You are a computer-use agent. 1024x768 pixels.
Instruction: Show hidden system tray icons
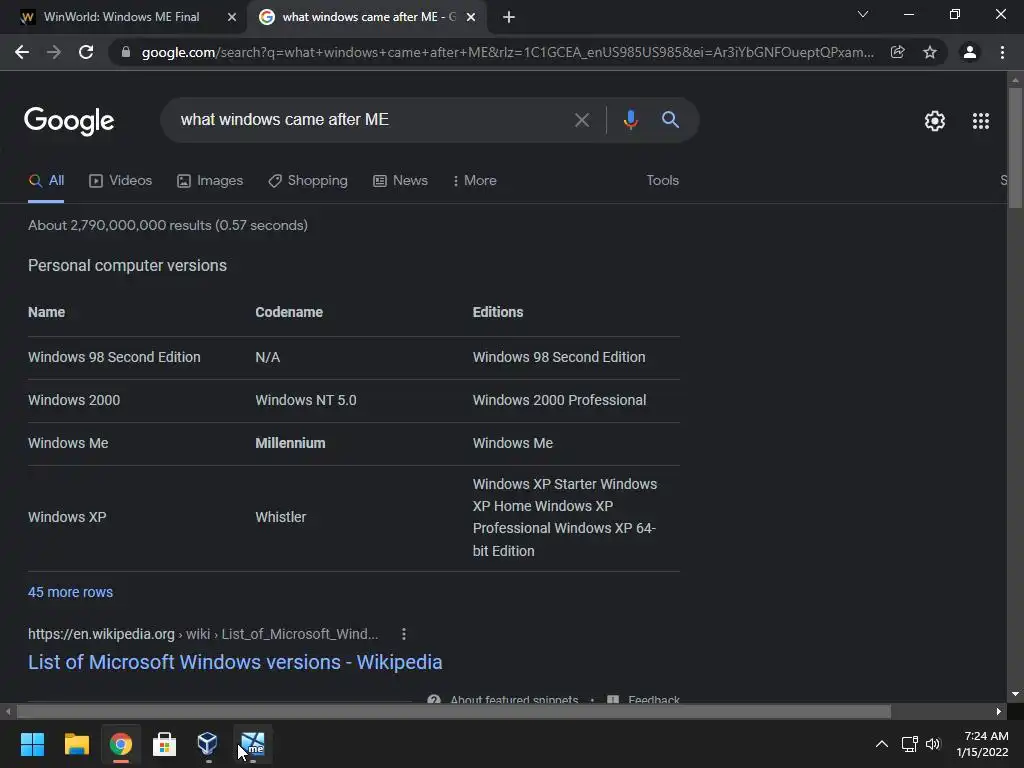882,744
